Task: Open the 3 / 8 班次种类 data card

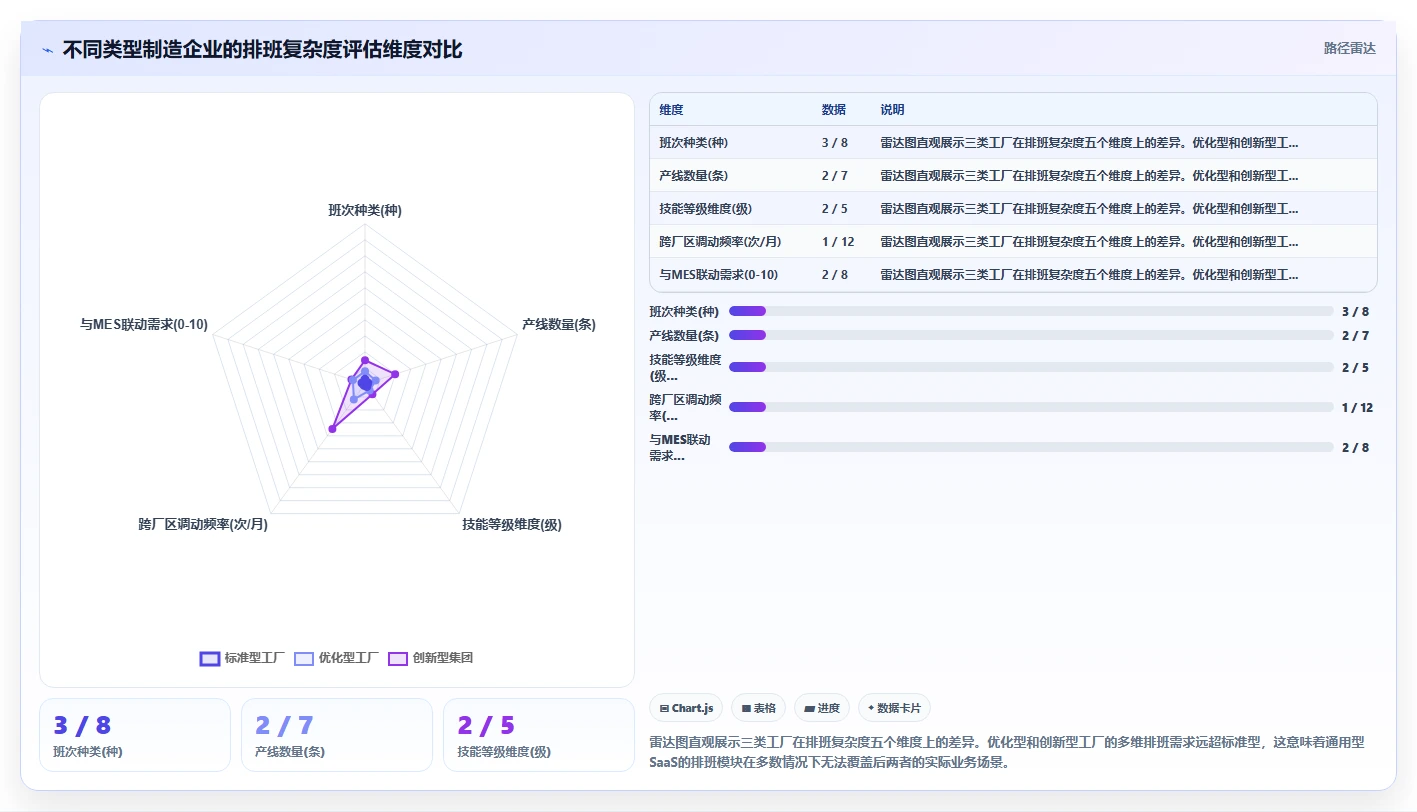Action: (135, 735)
